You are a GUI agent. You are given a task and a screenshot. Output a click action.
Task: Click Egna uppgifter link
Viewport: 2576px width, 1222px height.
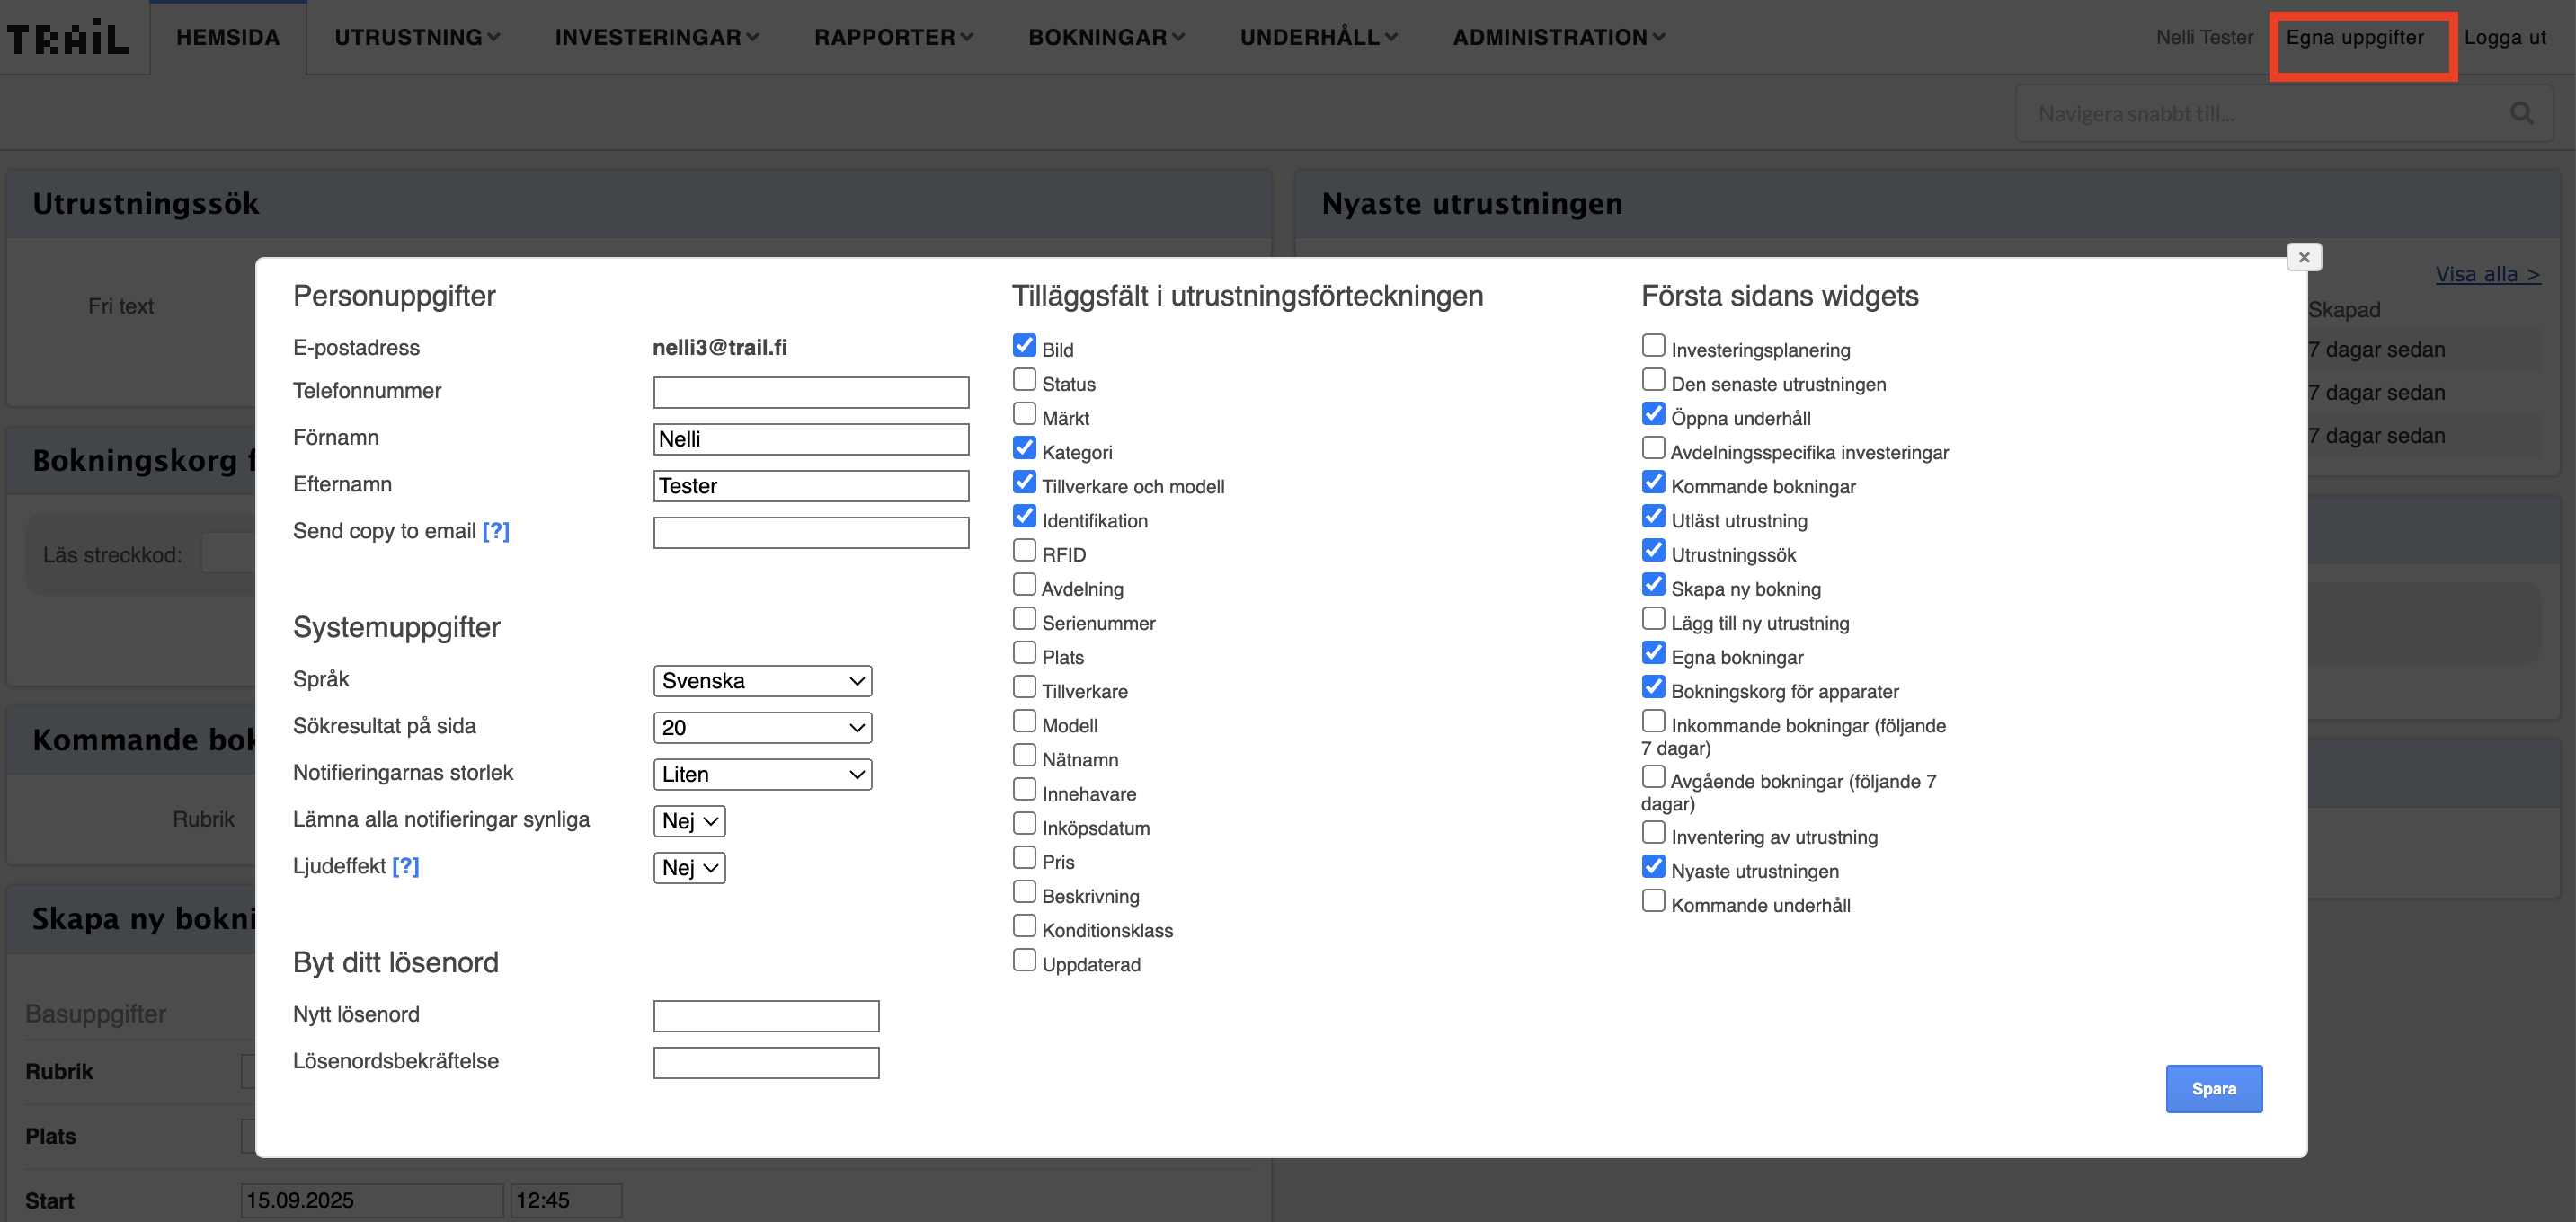pyautogui.click(x=2354, y=38)
